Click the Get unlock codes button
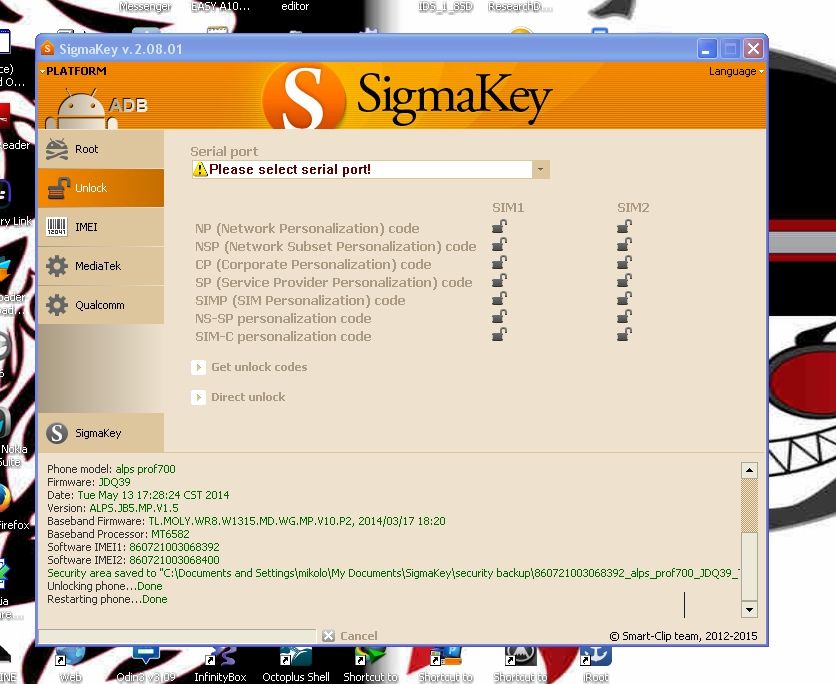The image size is (836, 684). (x=250, y=367)
